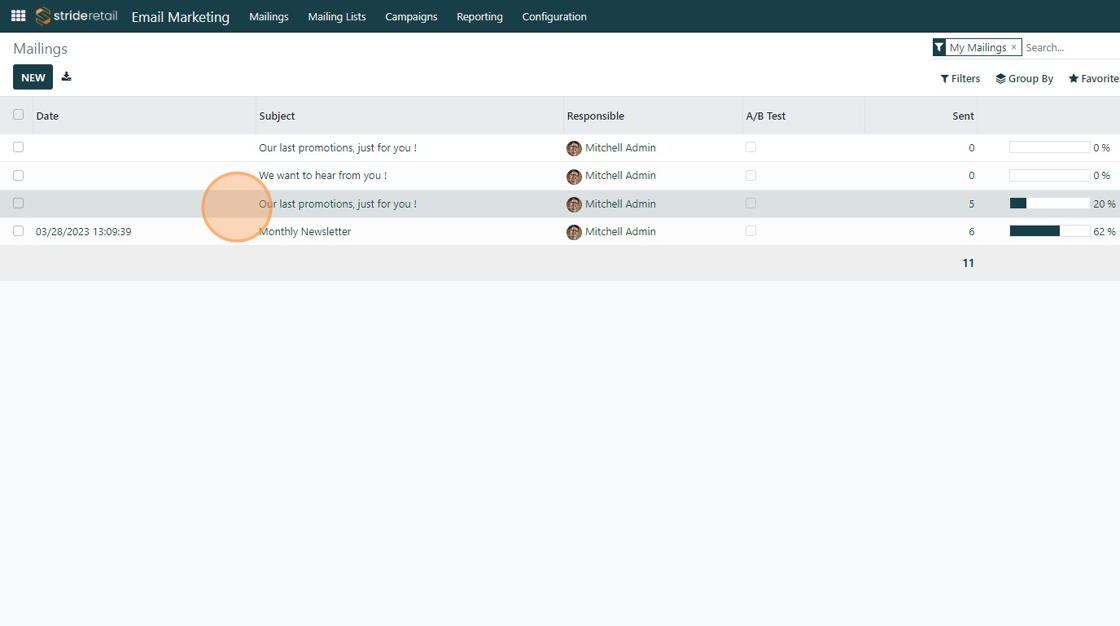The width and height of the screenshot is (1120, 626).
Task: Click the Strideretail logo
Action: point(76,16)
